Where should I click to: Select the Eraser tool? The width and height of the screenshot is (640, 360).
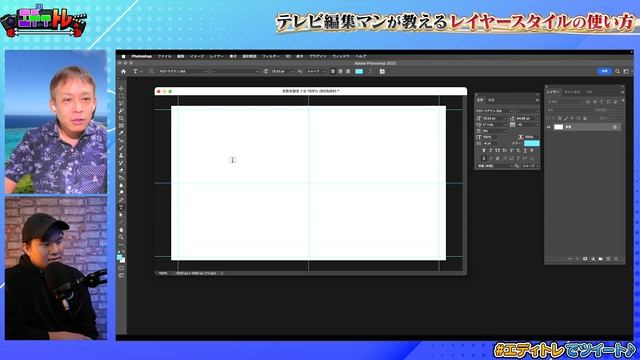tap(121, 170)
